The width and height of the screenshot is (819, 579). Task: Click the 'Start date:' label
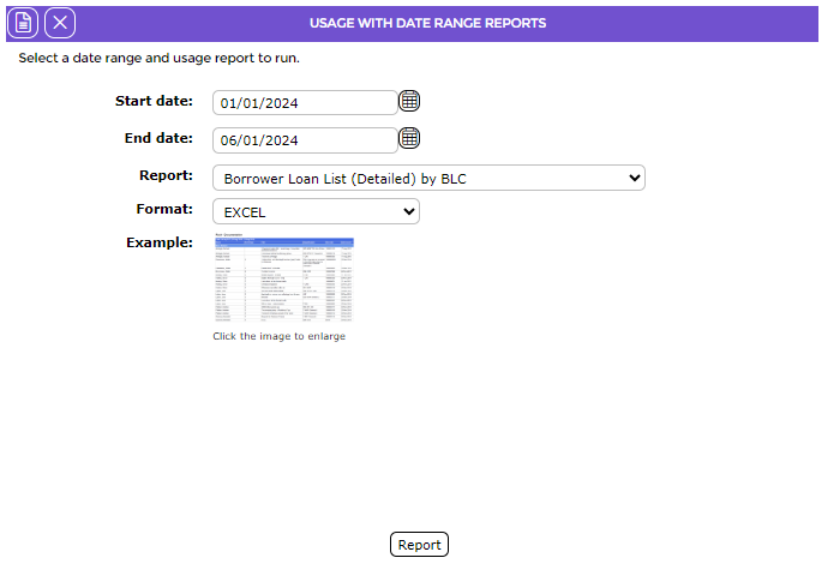pos(154,101)
